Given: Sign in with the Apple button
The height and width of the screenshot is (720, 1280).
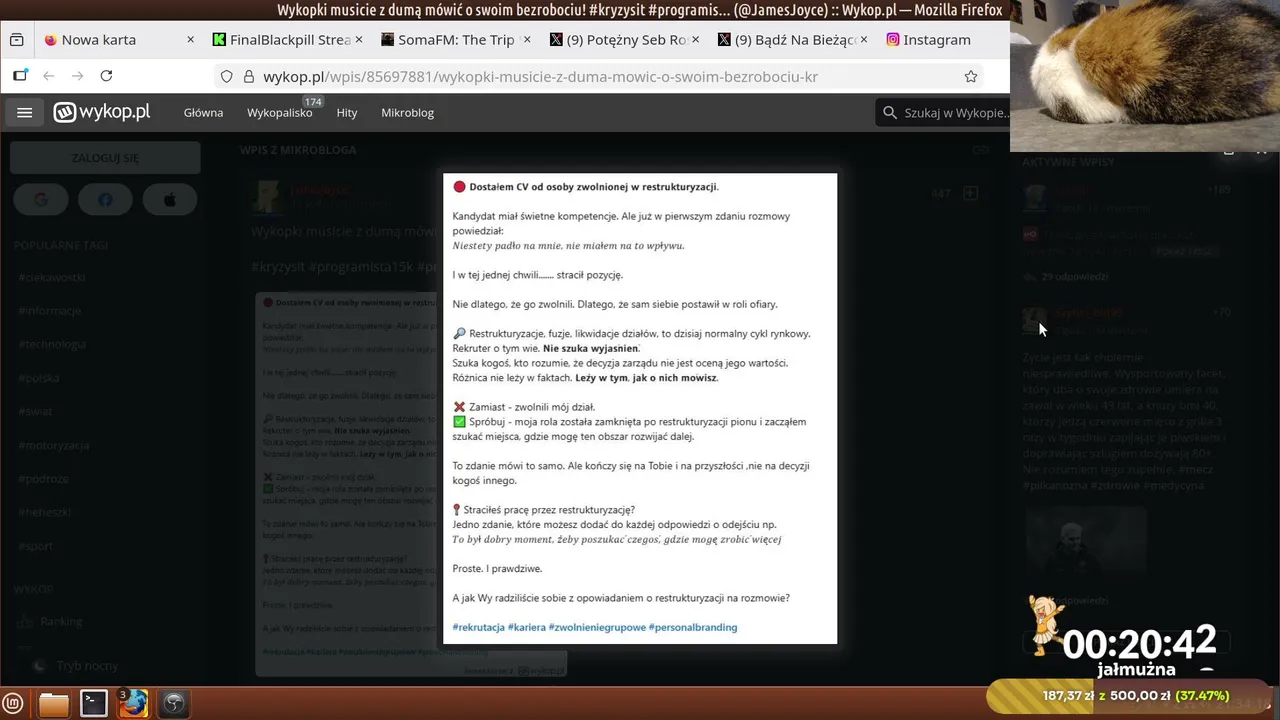Looking at the screenshot, I should point(170,200).
